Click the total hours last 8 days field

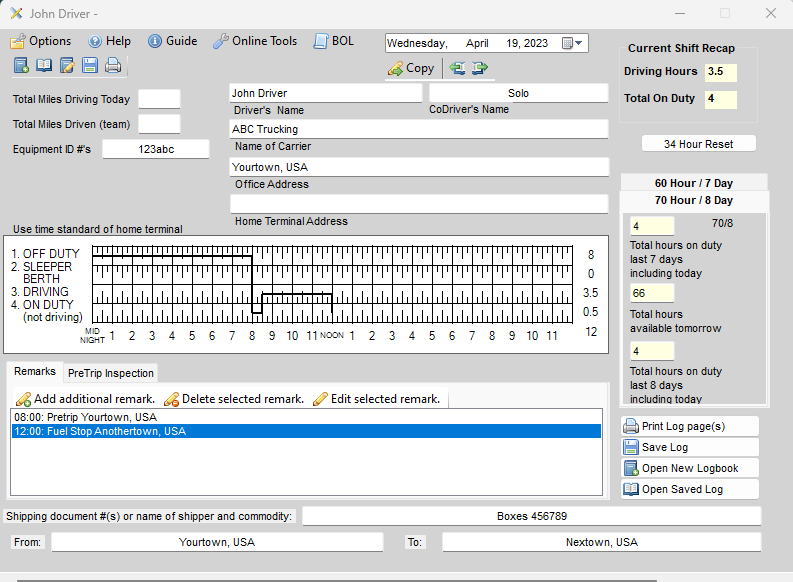[652, 351]
